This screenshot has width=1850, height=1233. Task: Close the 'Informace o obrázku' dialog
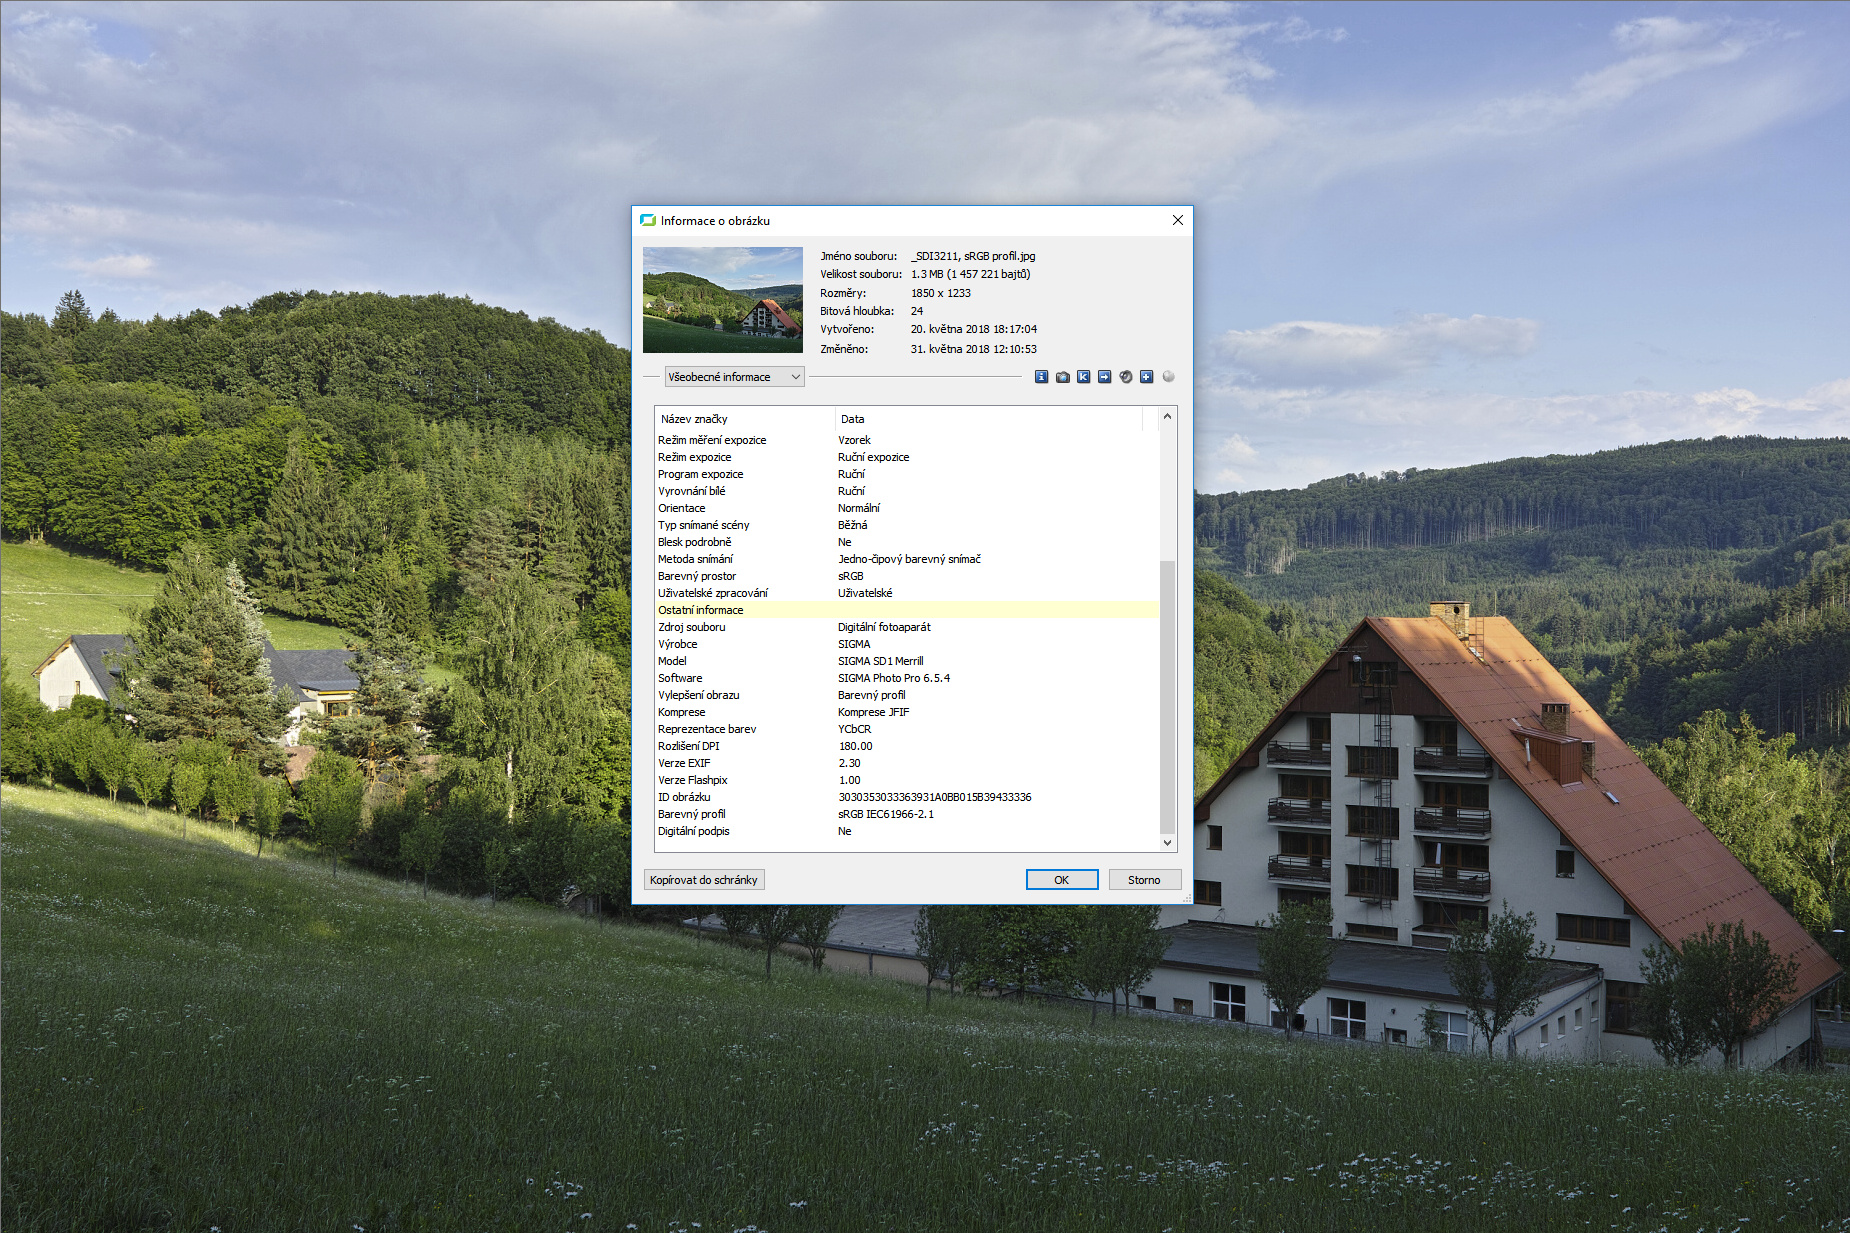pos(1177,221)
